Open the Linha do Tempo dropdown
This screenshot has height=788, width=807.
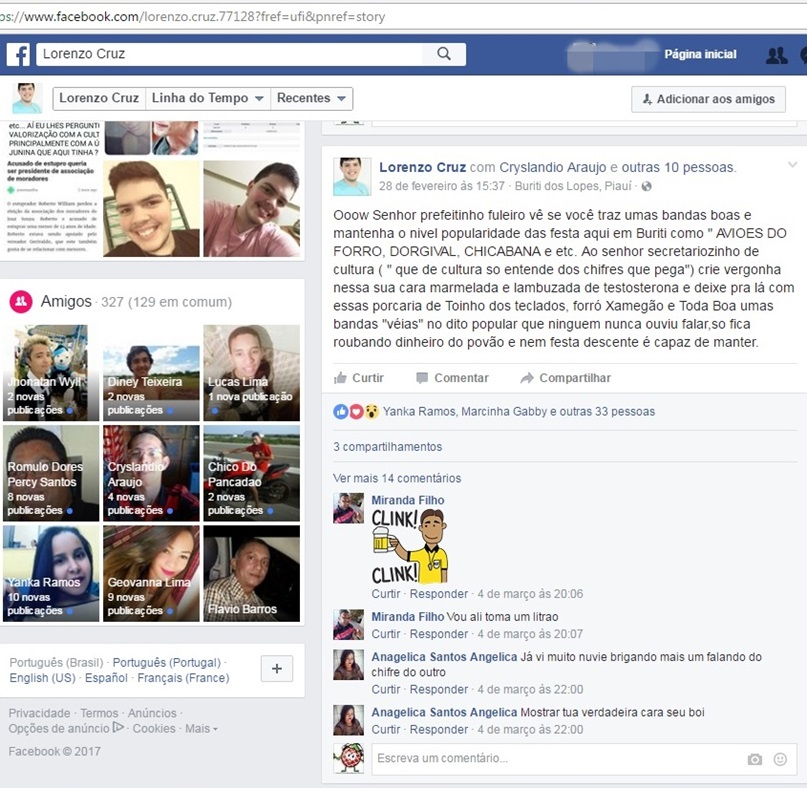pos(207,98)
